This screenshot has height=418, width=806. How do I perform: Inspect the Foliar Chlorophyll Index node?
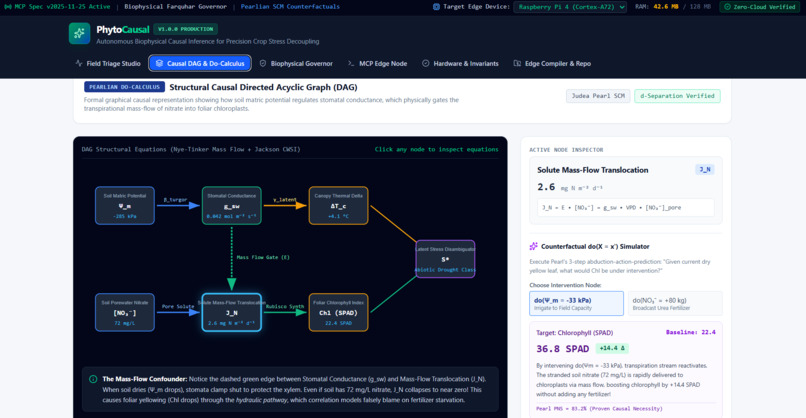(x=338, y=312)
